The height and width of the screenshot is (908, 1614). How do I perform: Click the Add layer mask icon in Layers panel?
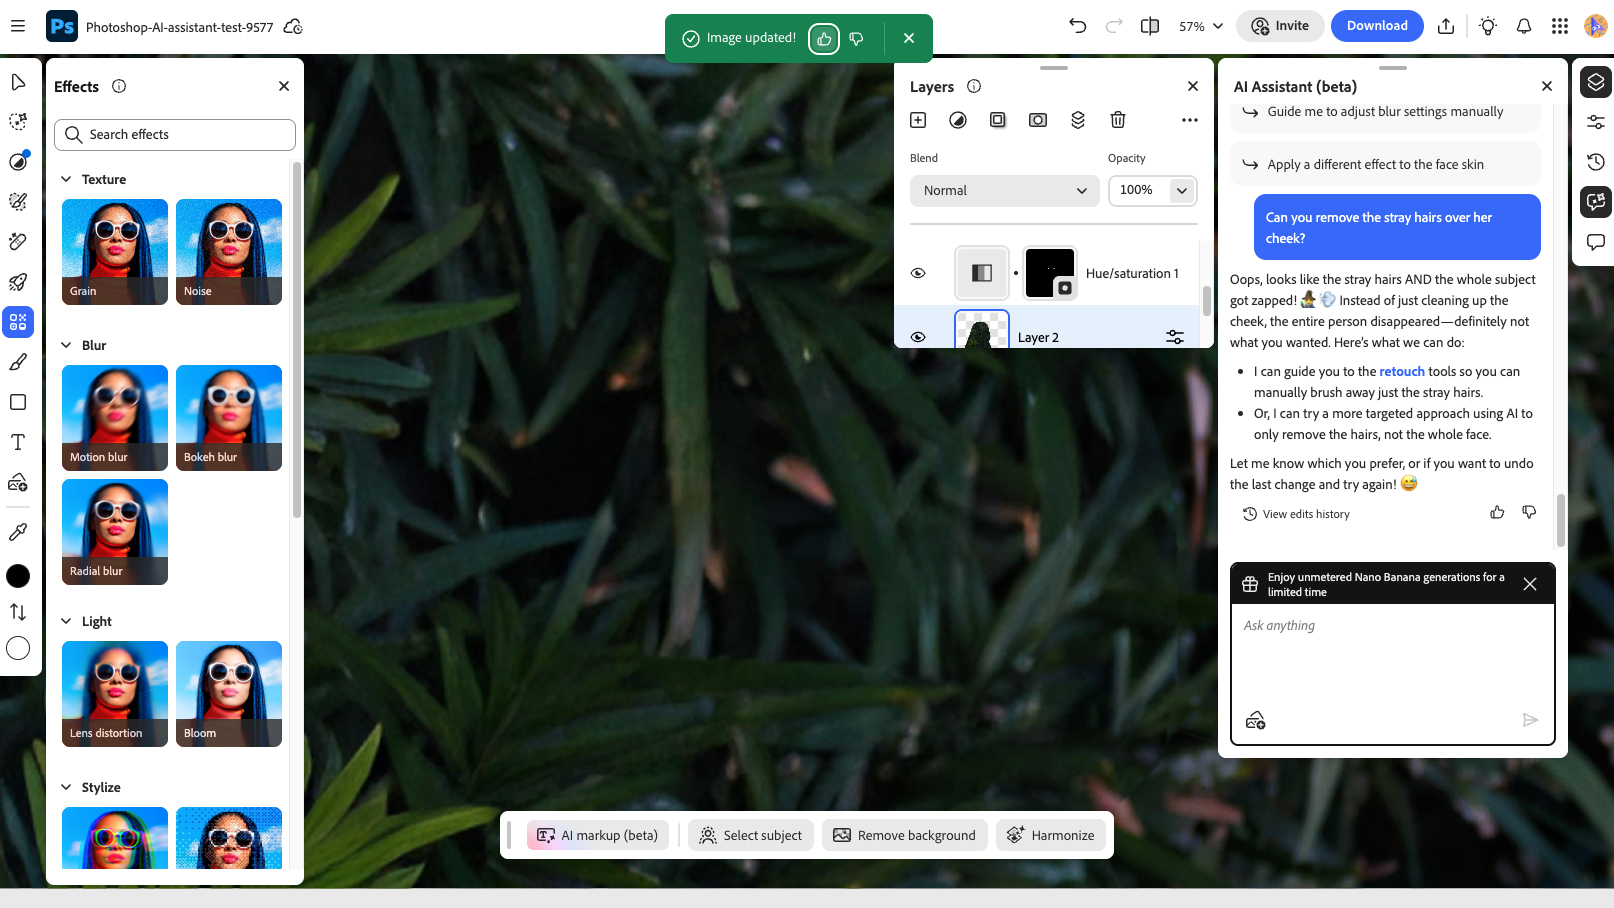997,119
